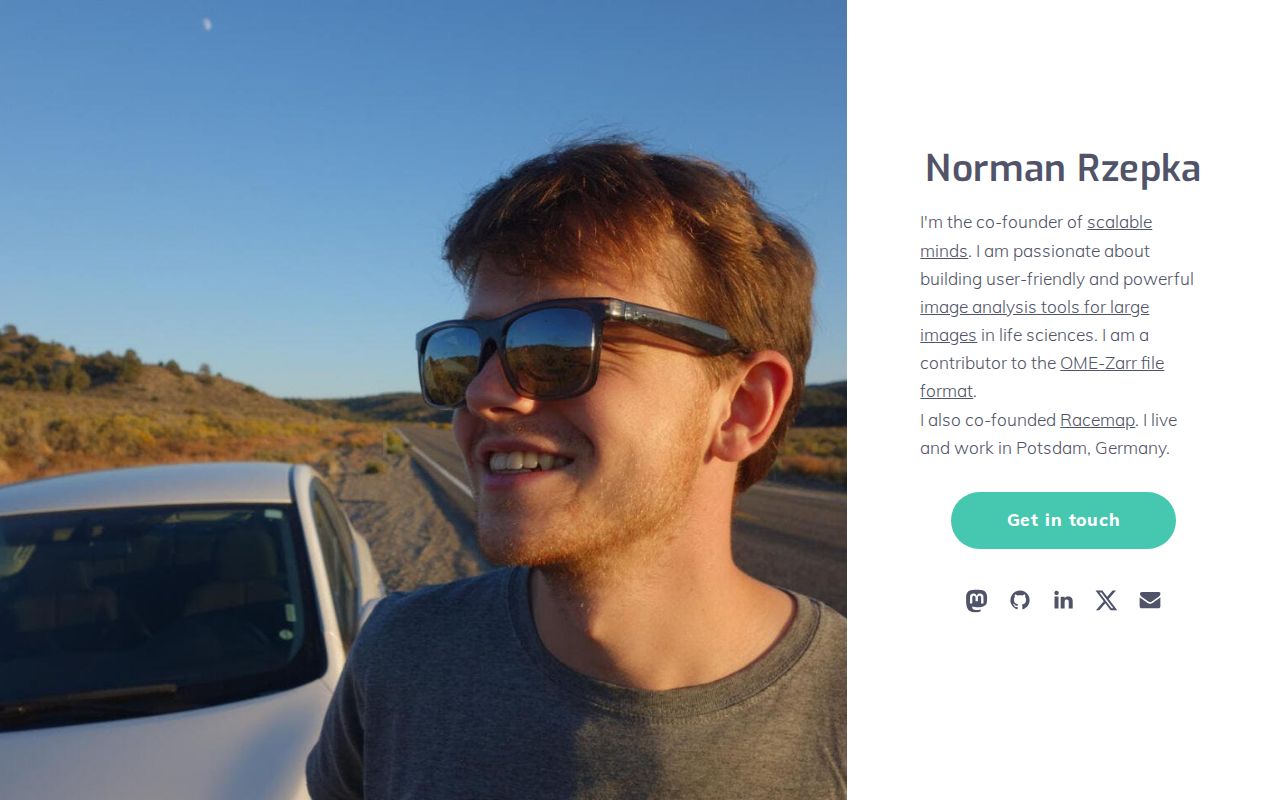Open the 'image analysis tools for large' link
This screenshot has height=800, width=1280.
tap(1034, 307)
